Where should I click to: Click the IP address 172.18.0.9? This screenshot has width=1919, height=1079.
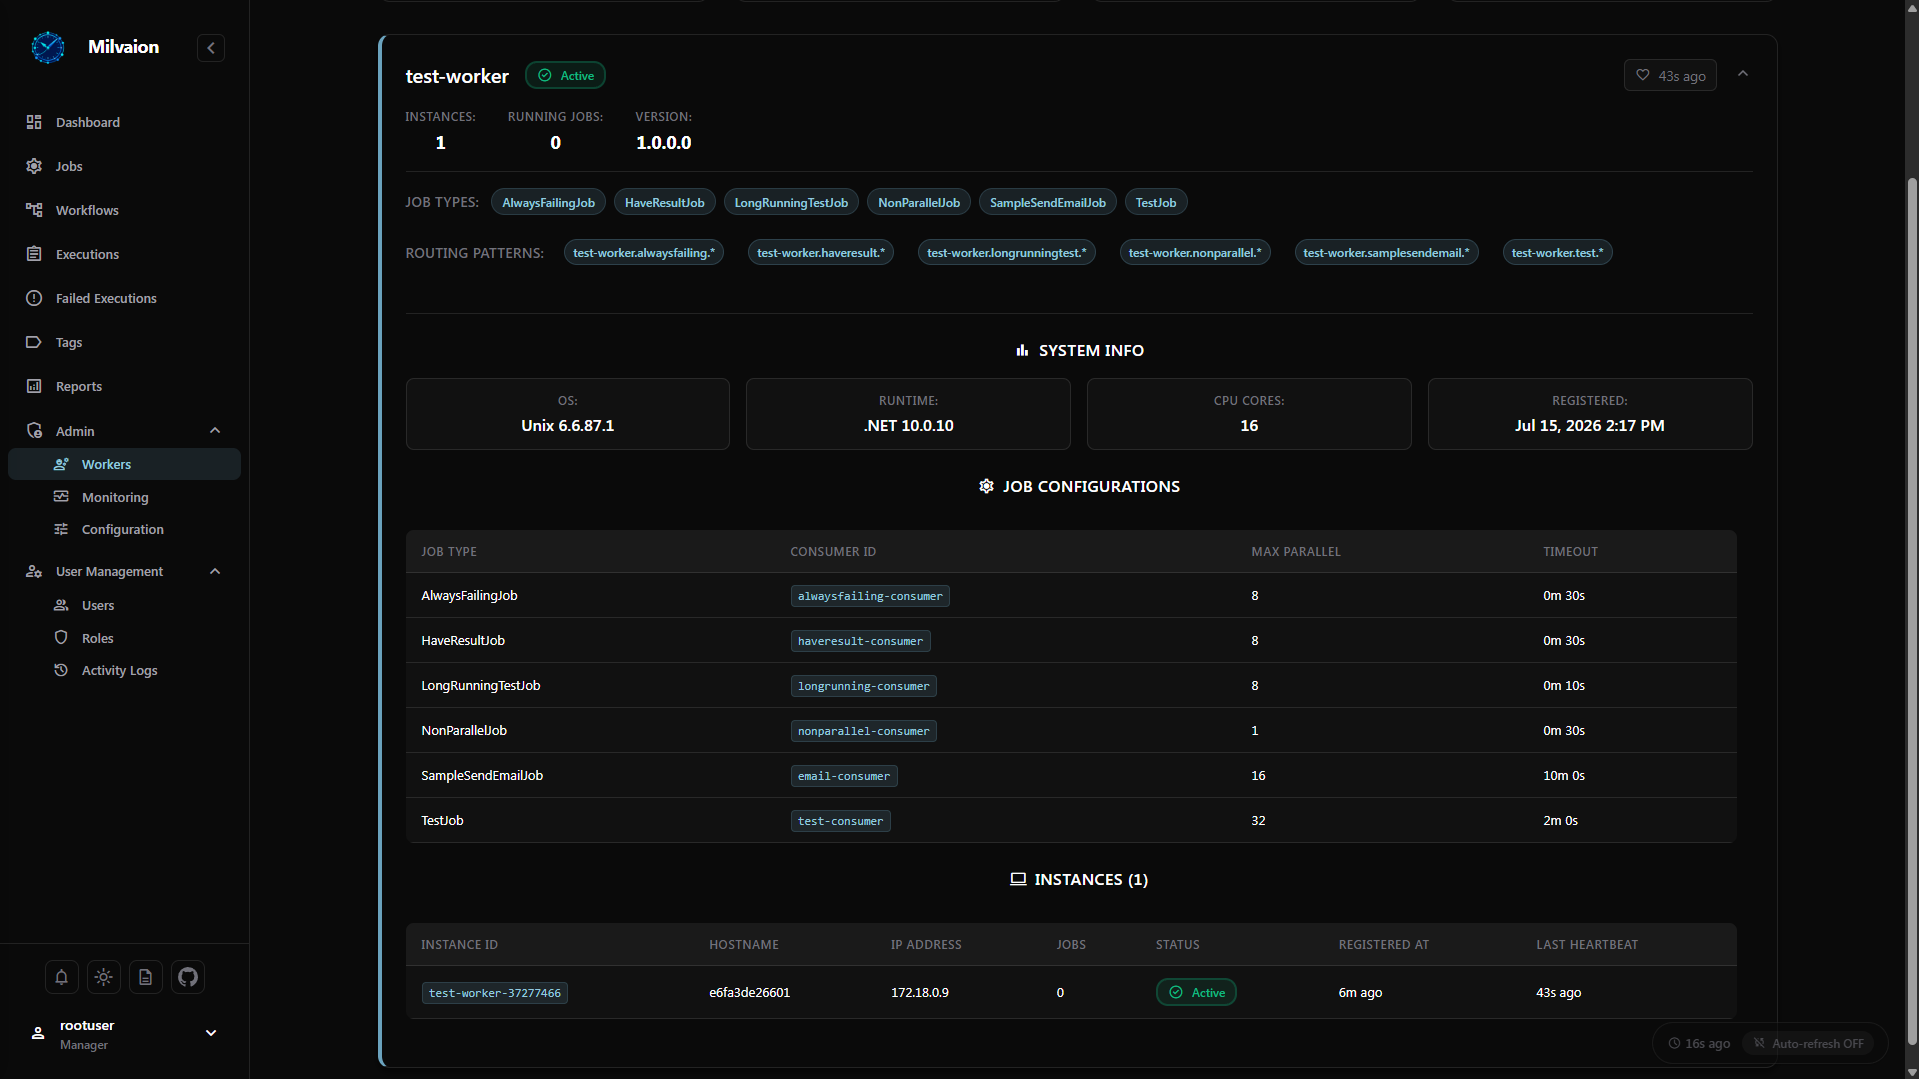pos(920,993)
